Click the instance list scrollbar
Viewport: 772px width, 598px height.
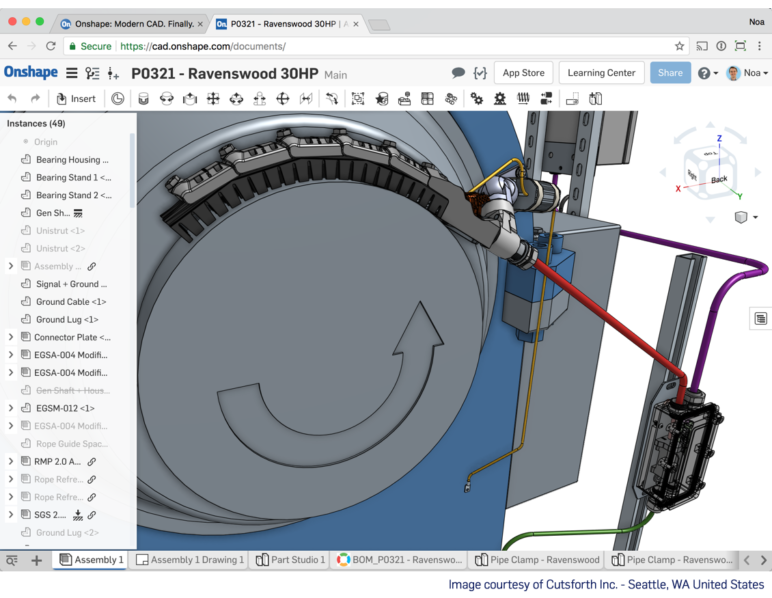point(131,170)
